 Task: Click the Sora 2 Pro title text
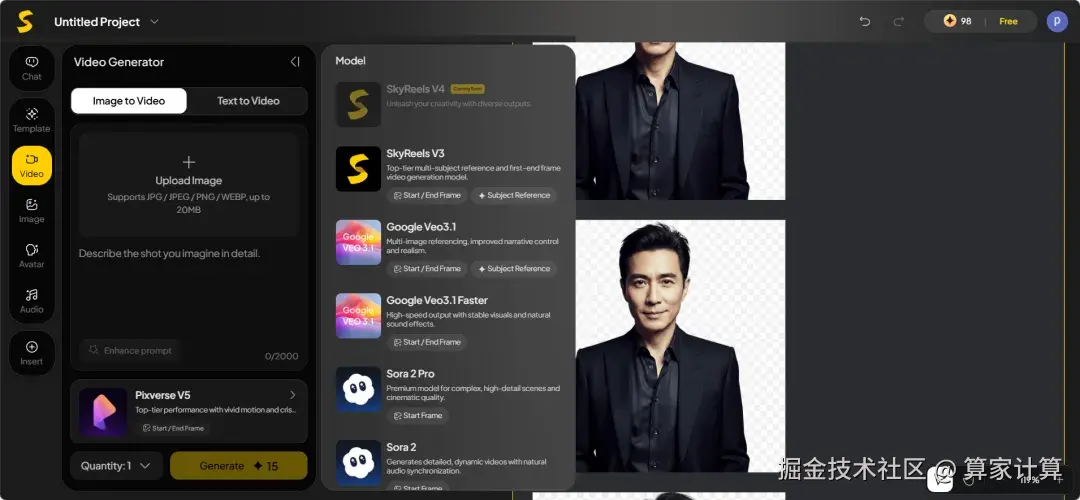(411, 374)
